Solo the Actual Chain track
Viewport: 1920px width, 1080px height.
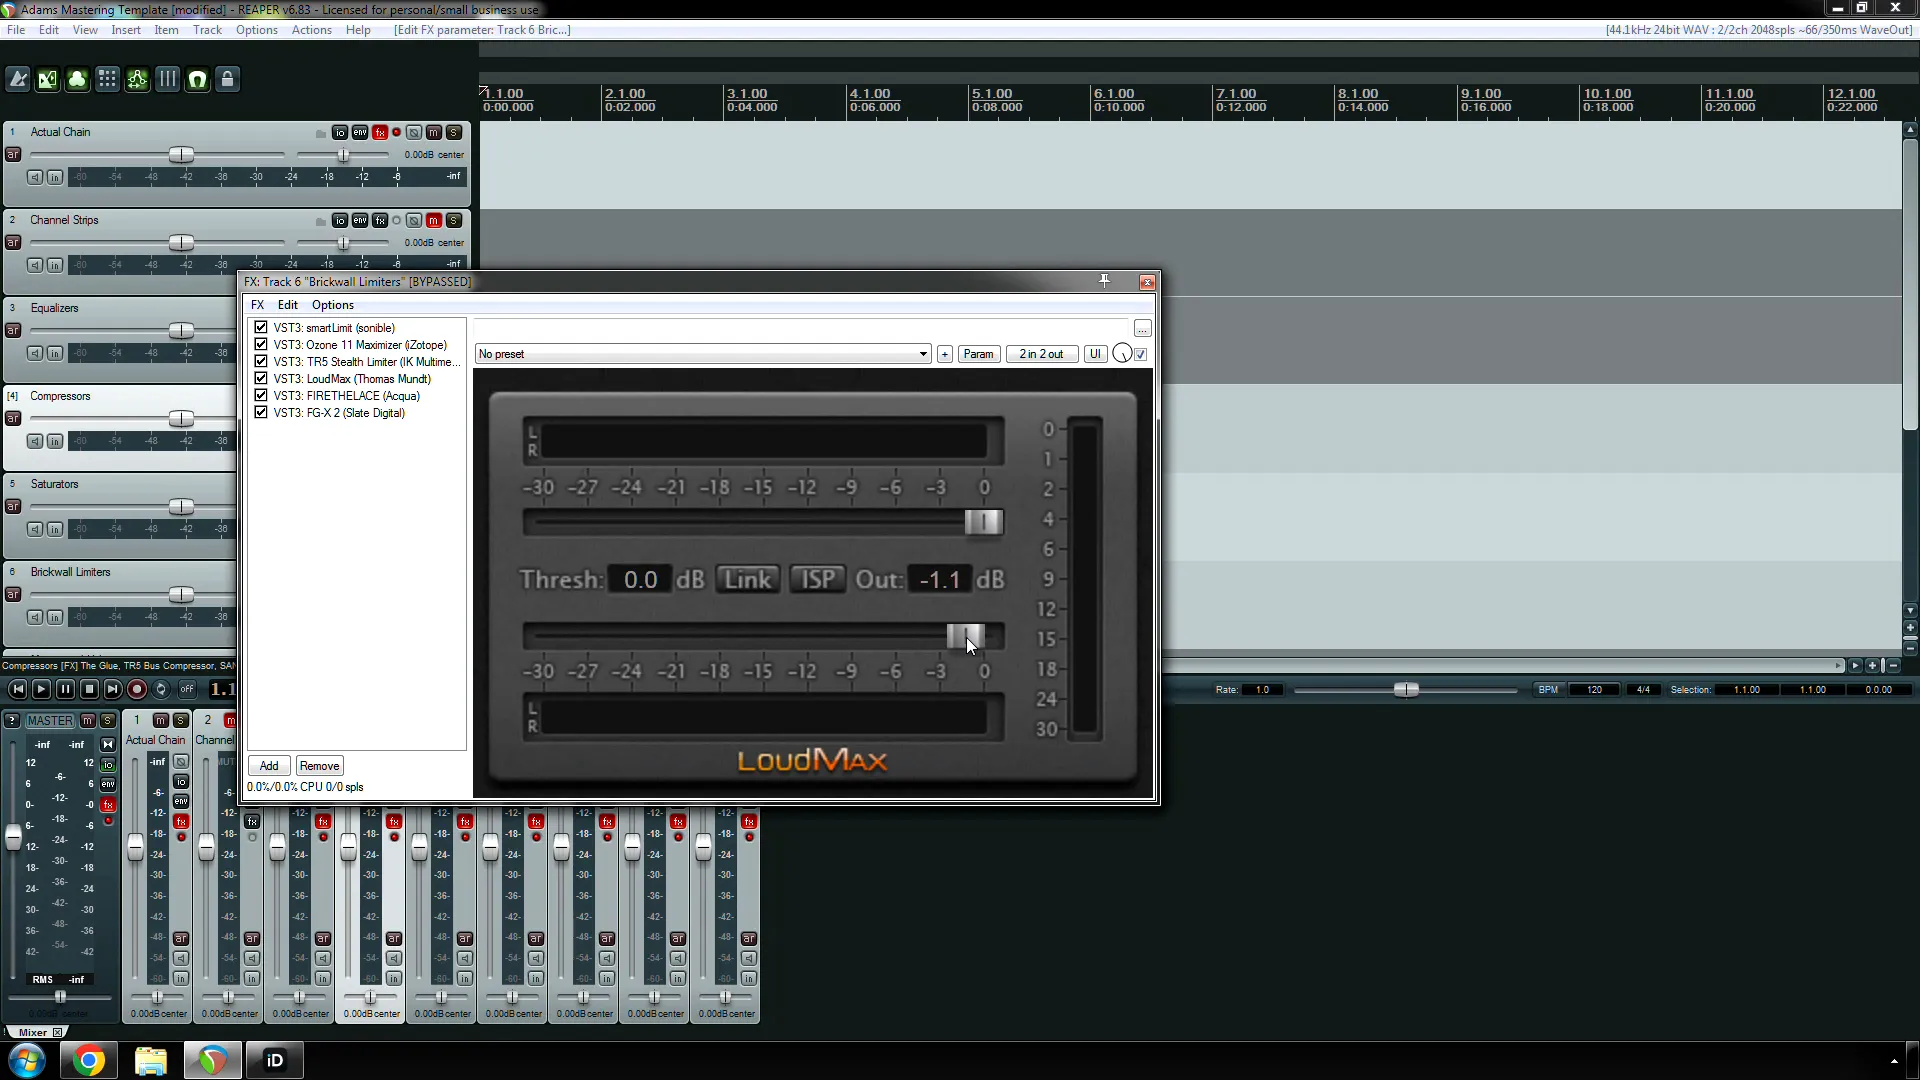click(x=454, y=132)
